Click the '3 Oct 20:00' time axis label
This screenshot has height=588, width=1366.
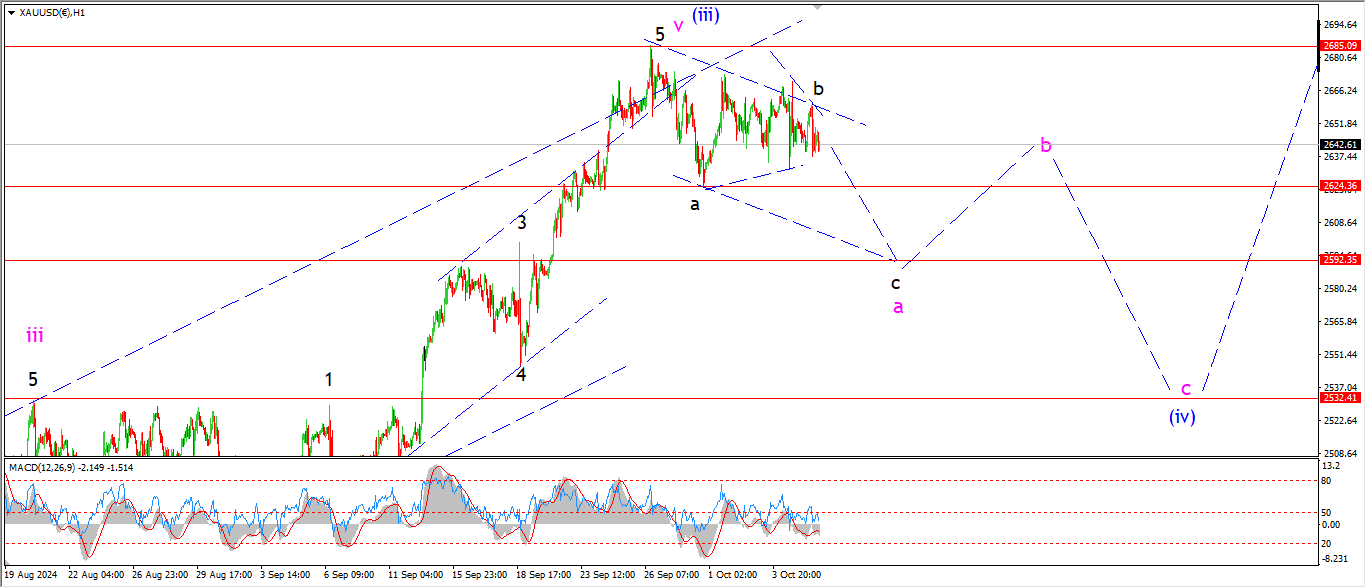[798, 576]
